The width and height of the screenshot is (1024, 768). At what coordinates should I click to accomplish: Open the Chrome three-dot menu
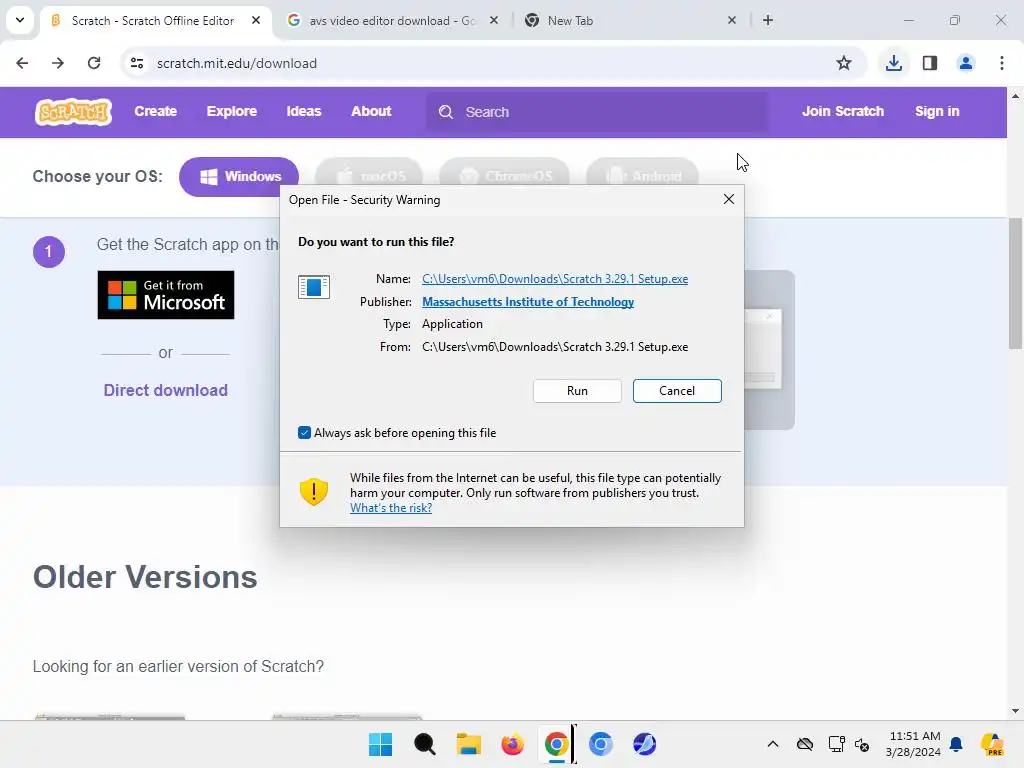[1002, 63]
